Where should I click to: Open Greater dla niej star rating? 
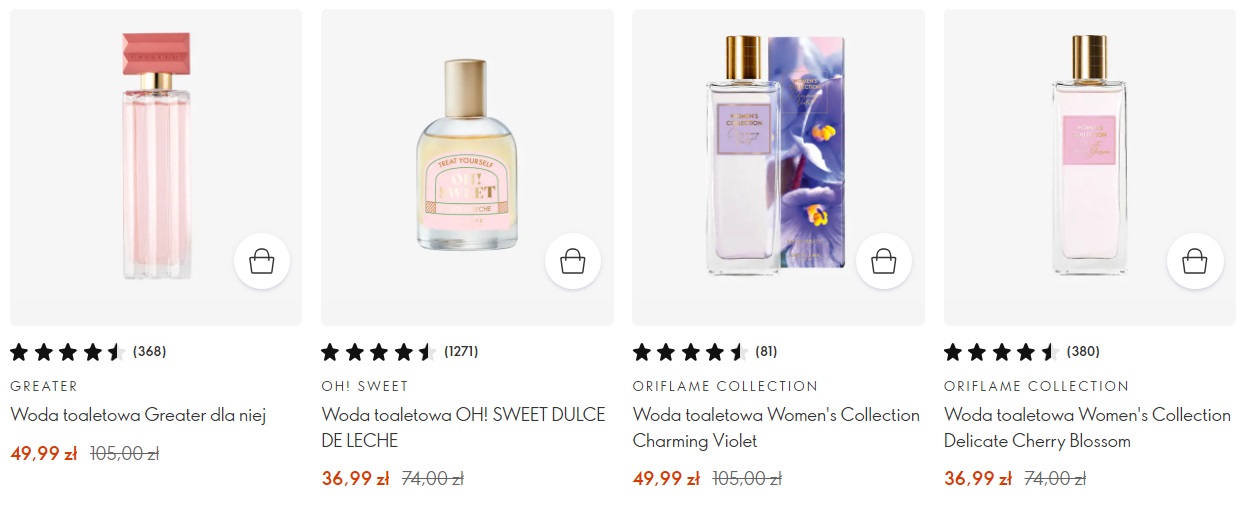pos(67,352)
